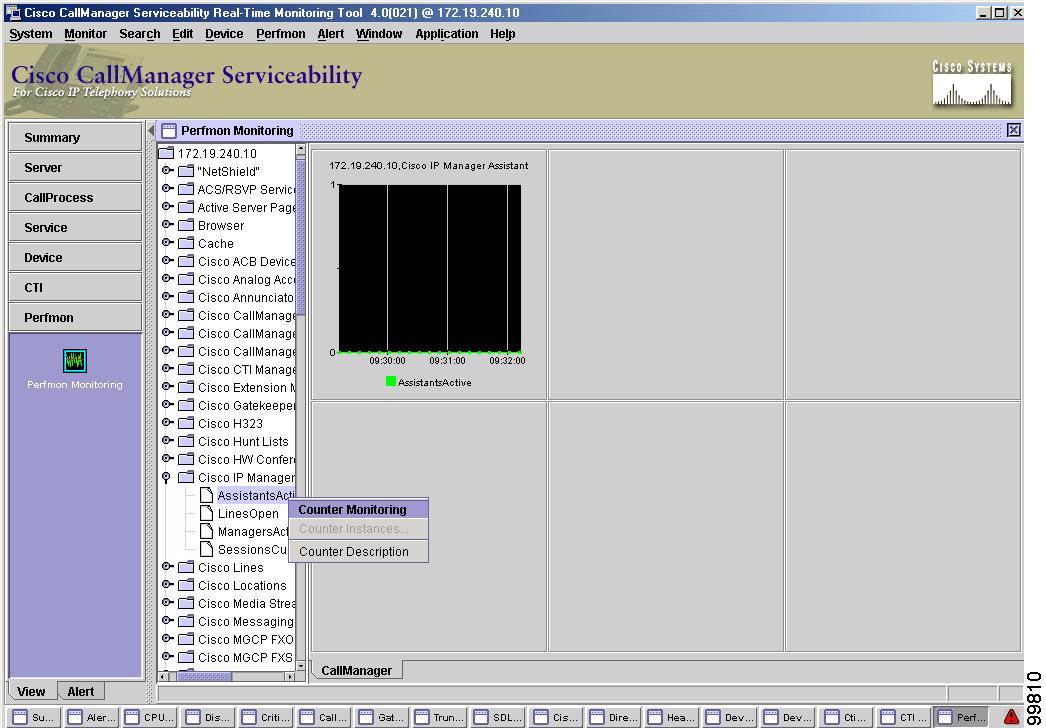This screenshot has height=728, width=1046.
Task: Select the Cisco Messaging tree row
Action: (245, 621)
